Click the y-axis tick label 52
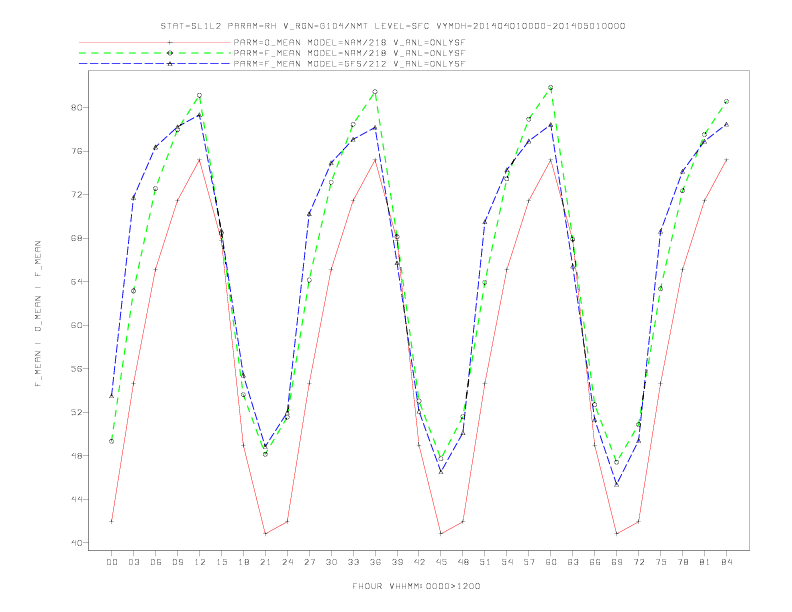Screen dimensions: 792x612 76,412
